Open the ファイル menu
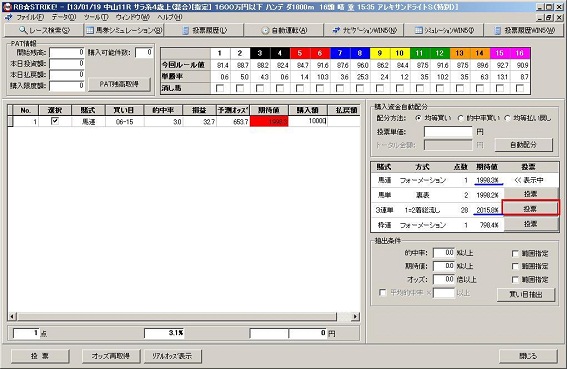This screenshot has height=369, width=567. point(30,17)
